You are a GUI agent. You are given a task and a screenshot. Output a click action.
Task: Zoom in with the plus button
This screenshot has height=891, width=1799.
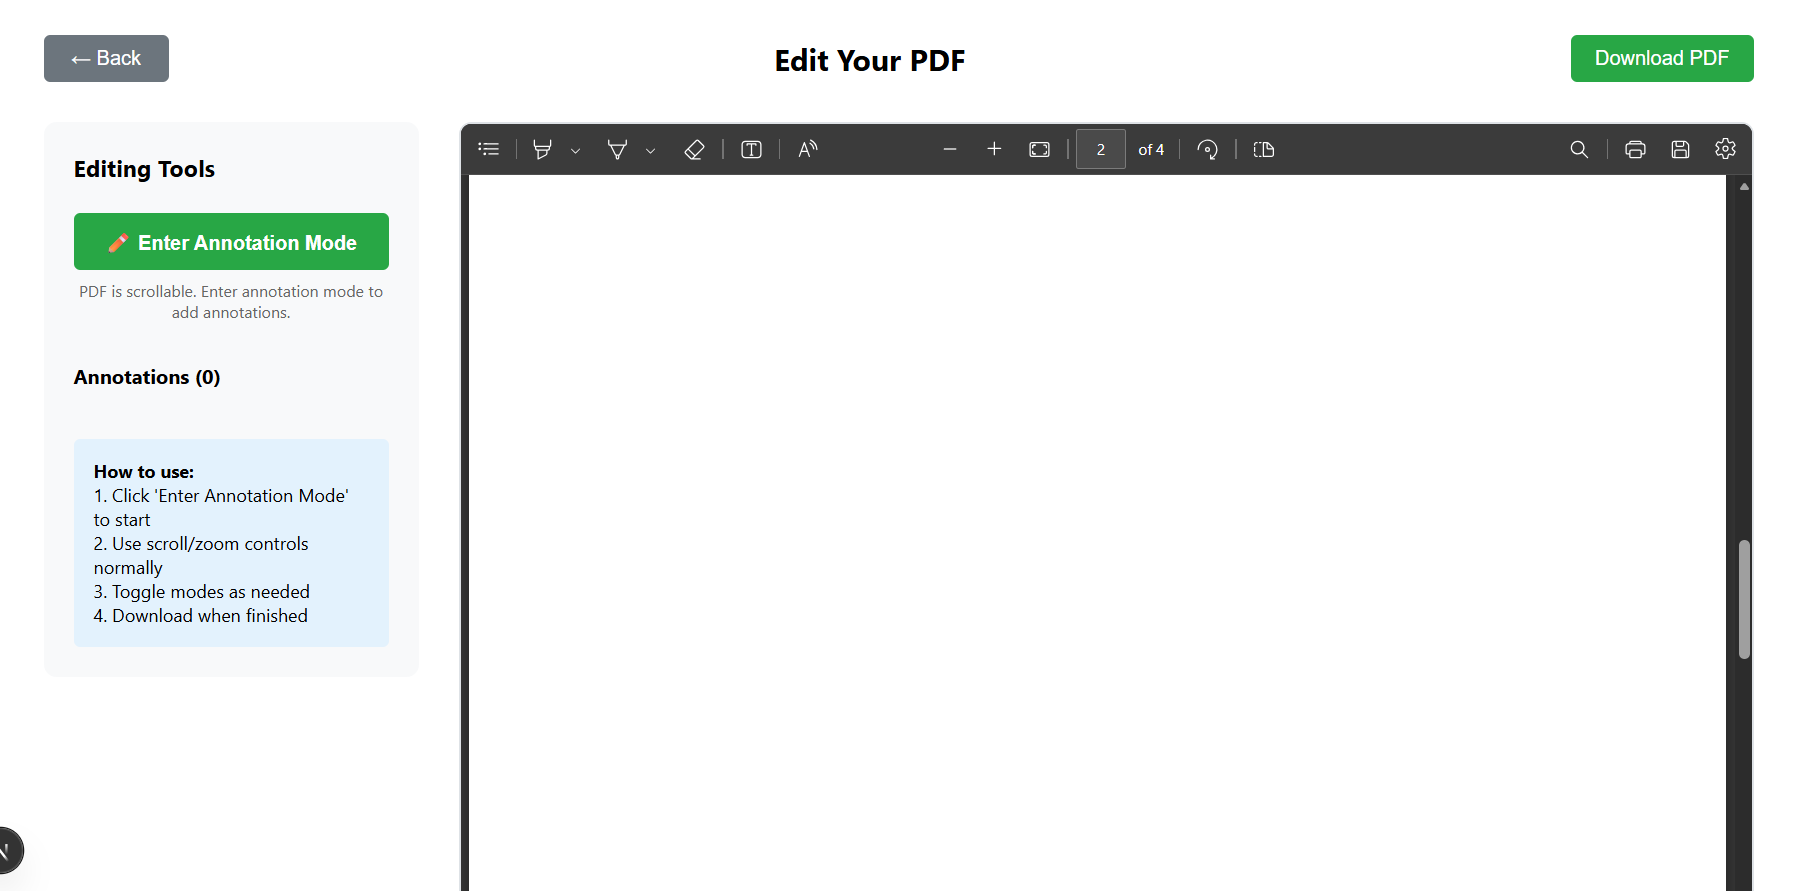tap(994, 149)
